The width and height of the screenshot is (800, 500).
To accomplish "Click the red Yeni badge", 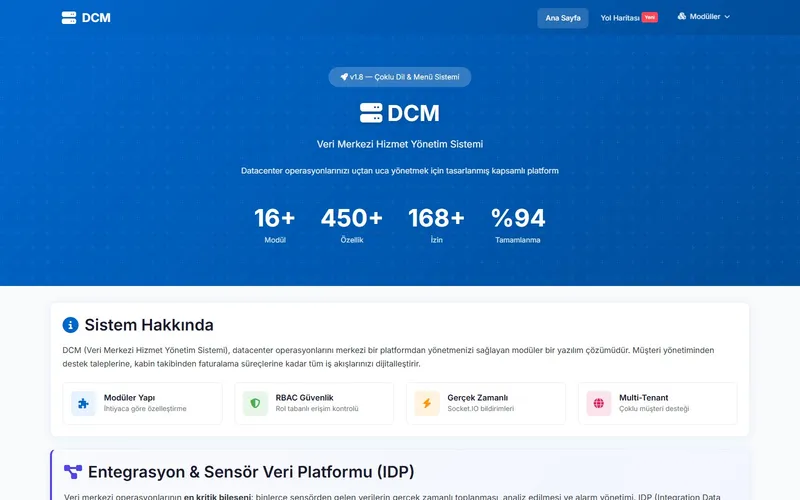I will coord(649,17).
